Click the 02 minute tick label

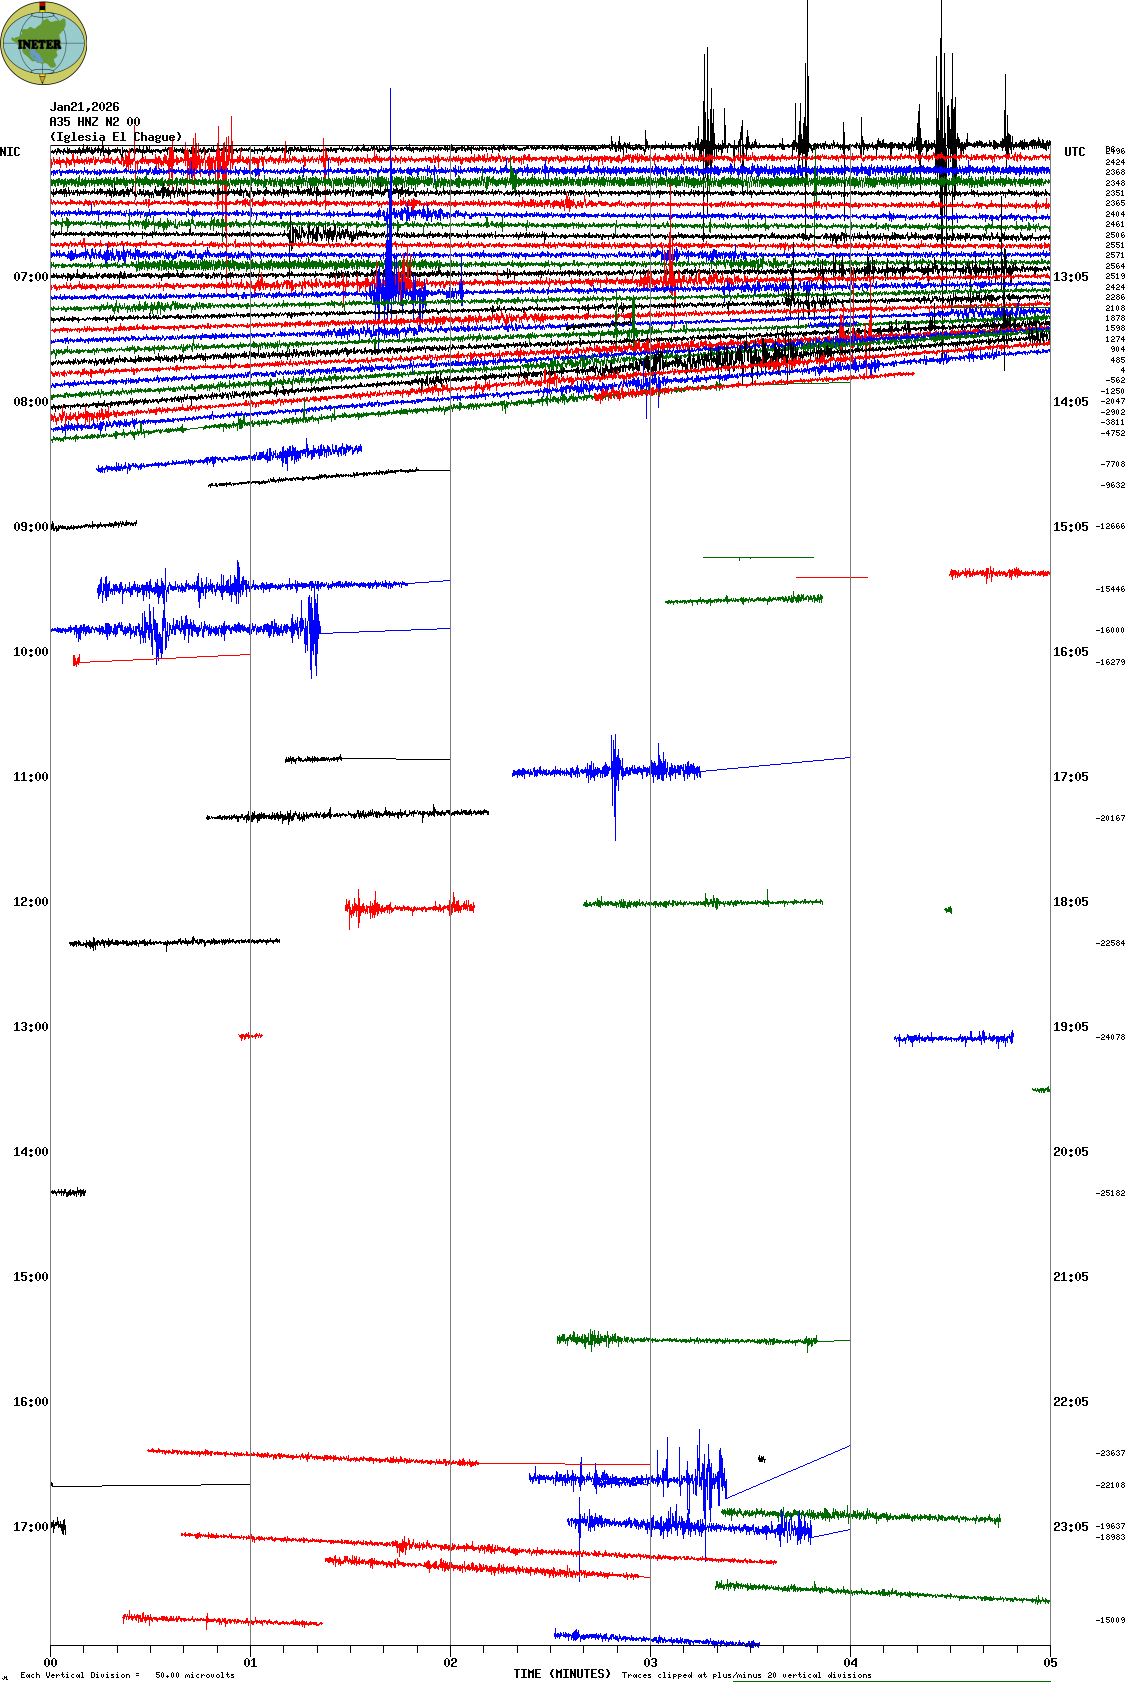click(x=450, y=1663)
